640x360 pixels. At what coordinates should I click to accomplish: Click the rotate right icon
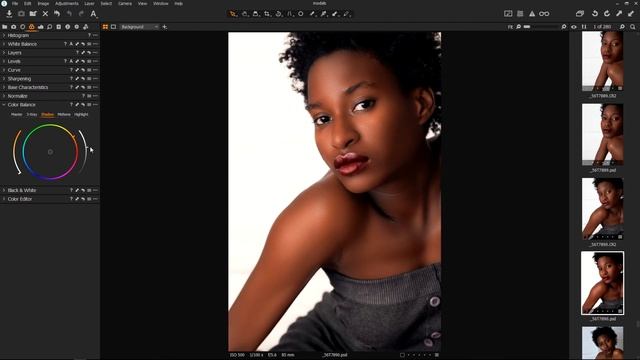[x=607, y=14]
